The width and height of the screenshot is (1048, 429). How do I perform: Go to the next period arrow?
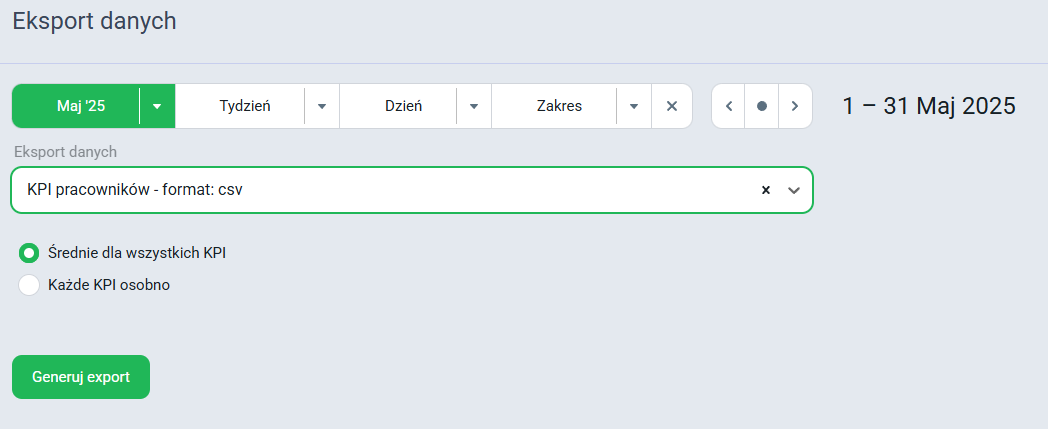tap(795, 106)
